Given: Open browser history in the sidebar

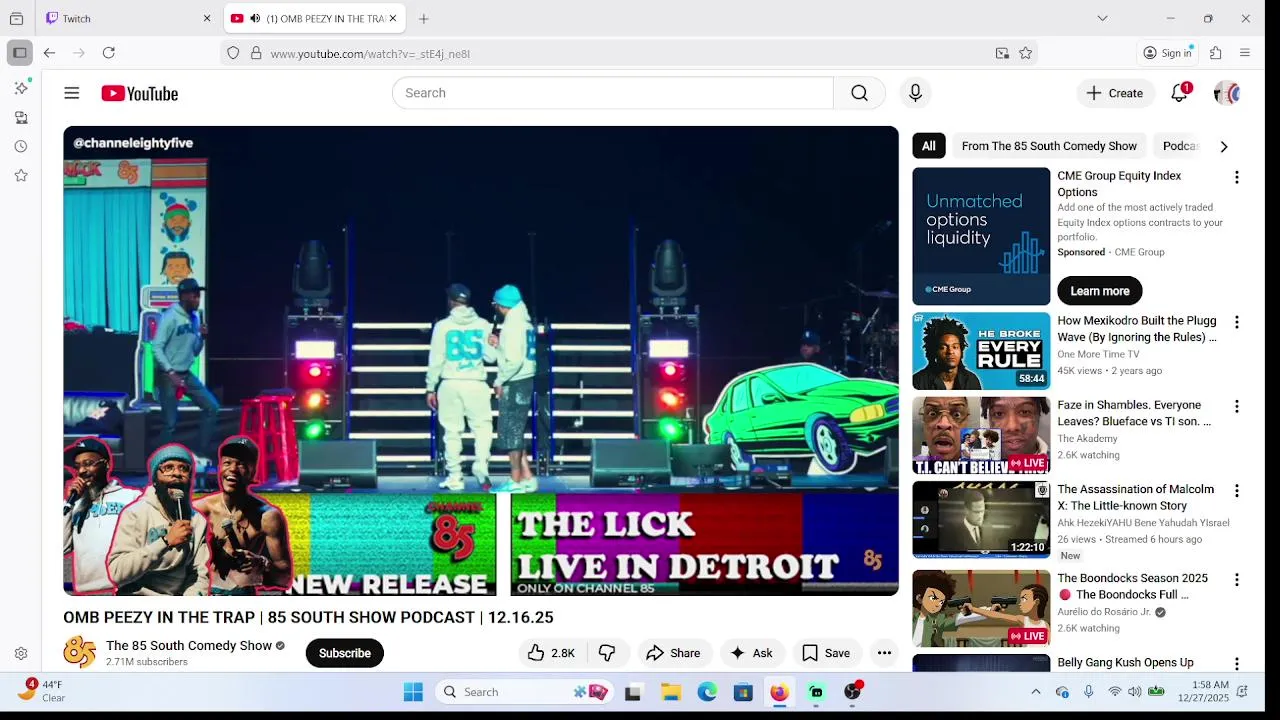Looking at the screenshot, I should click(x=21, y=146).
